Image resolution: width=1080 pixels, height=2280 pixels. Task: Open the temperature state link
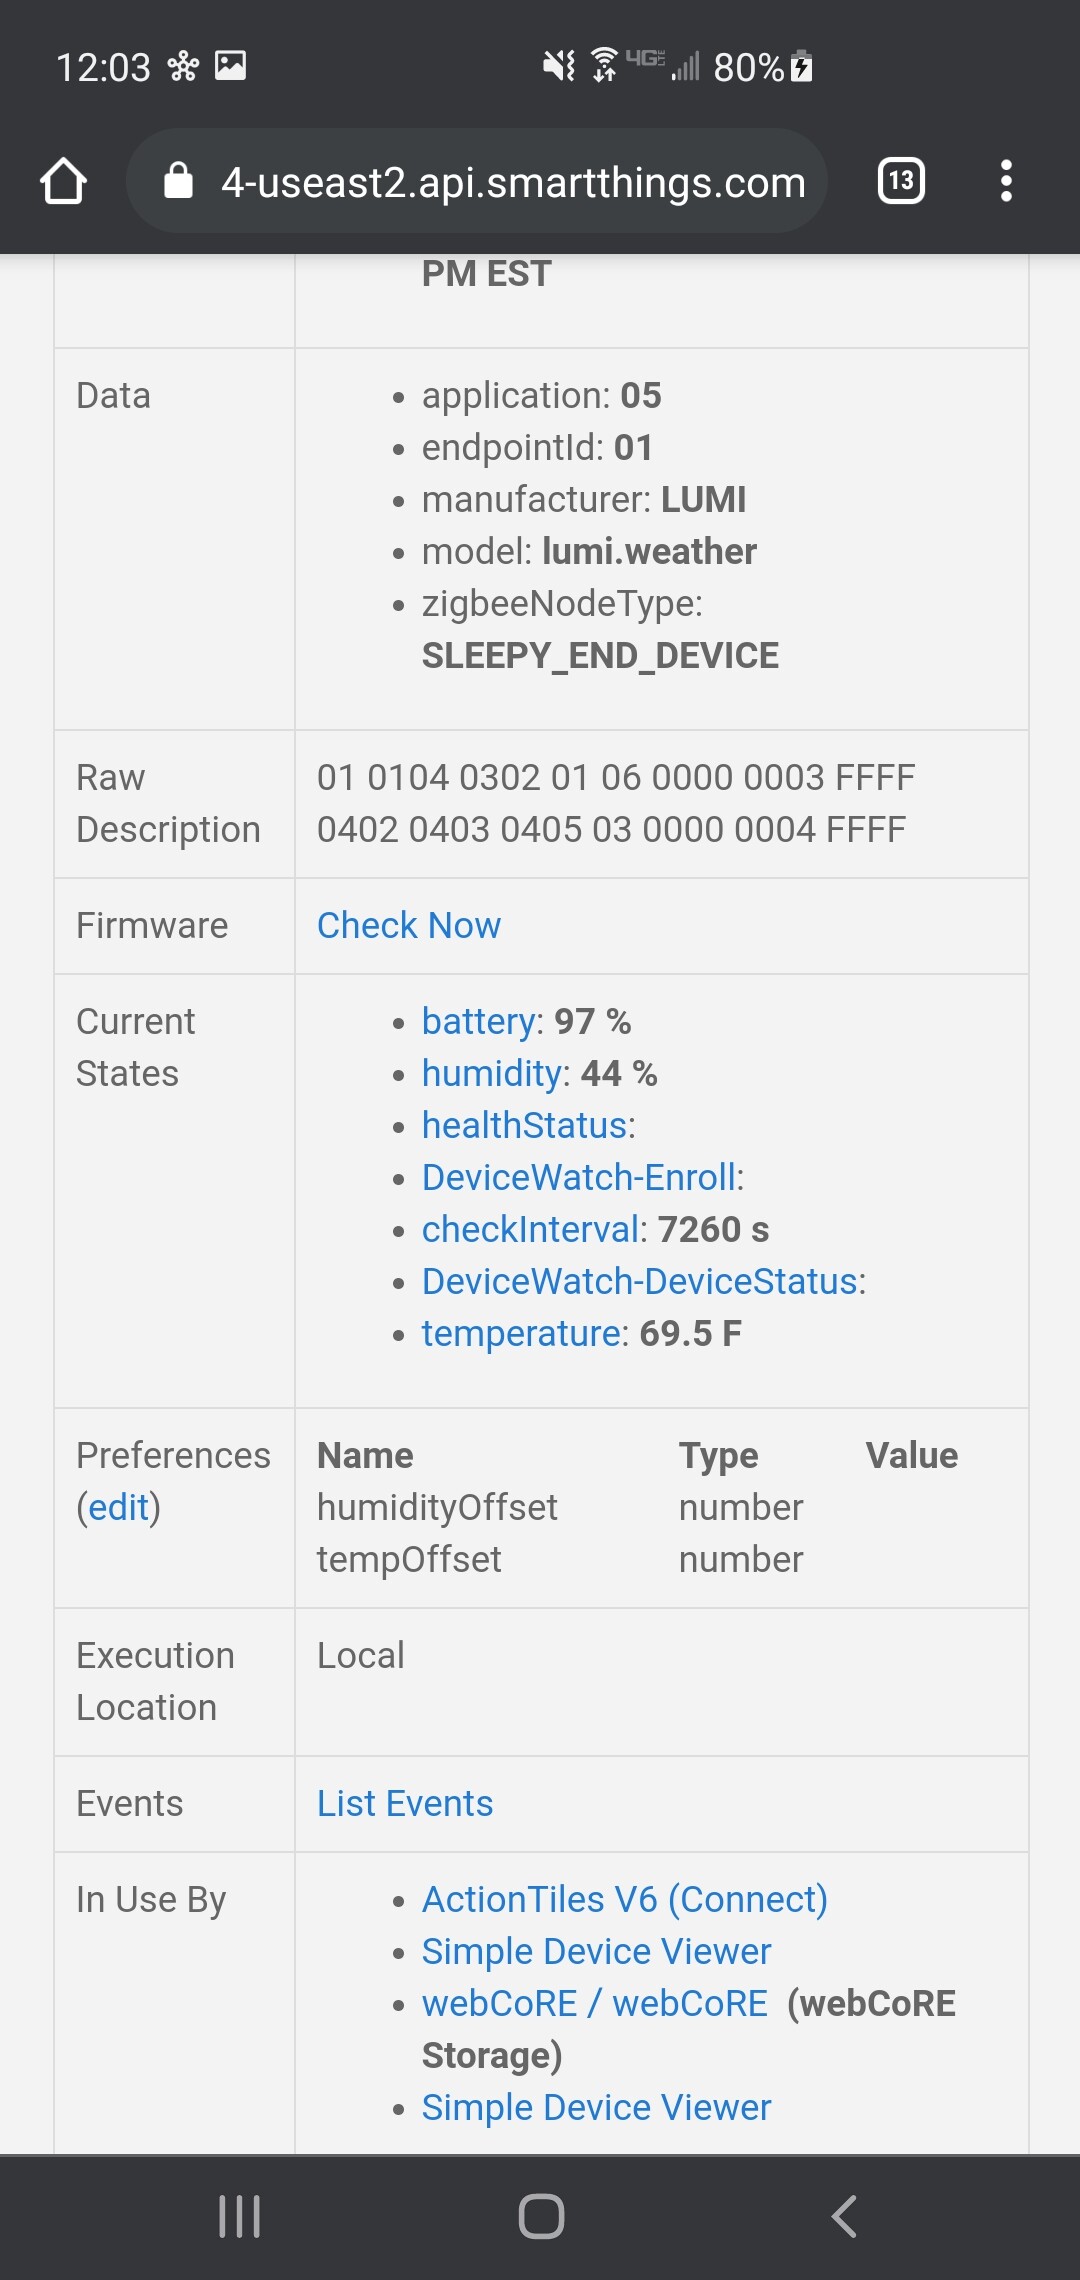522,1334
